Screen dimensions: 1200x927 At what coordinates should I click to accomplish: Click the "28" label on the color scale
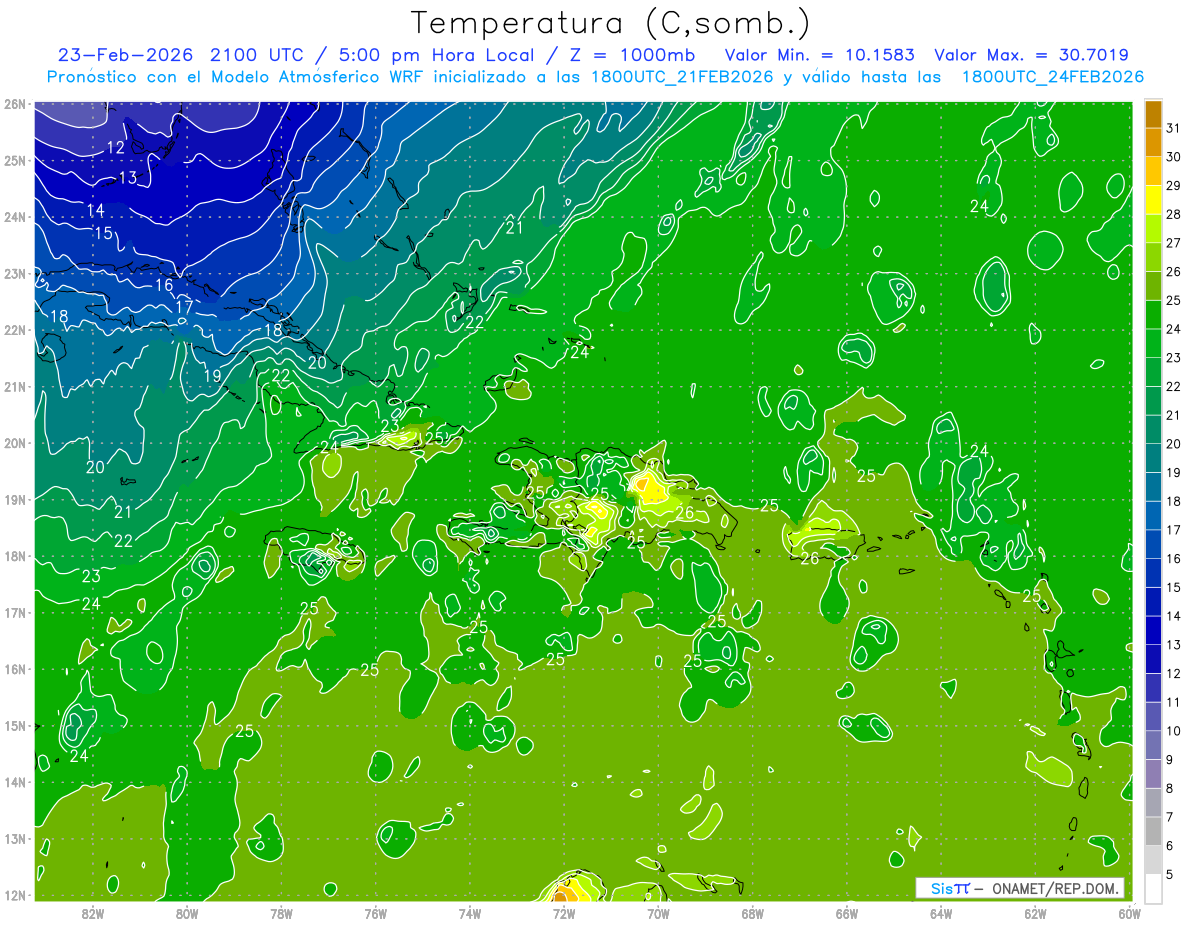click(1174, 214)
